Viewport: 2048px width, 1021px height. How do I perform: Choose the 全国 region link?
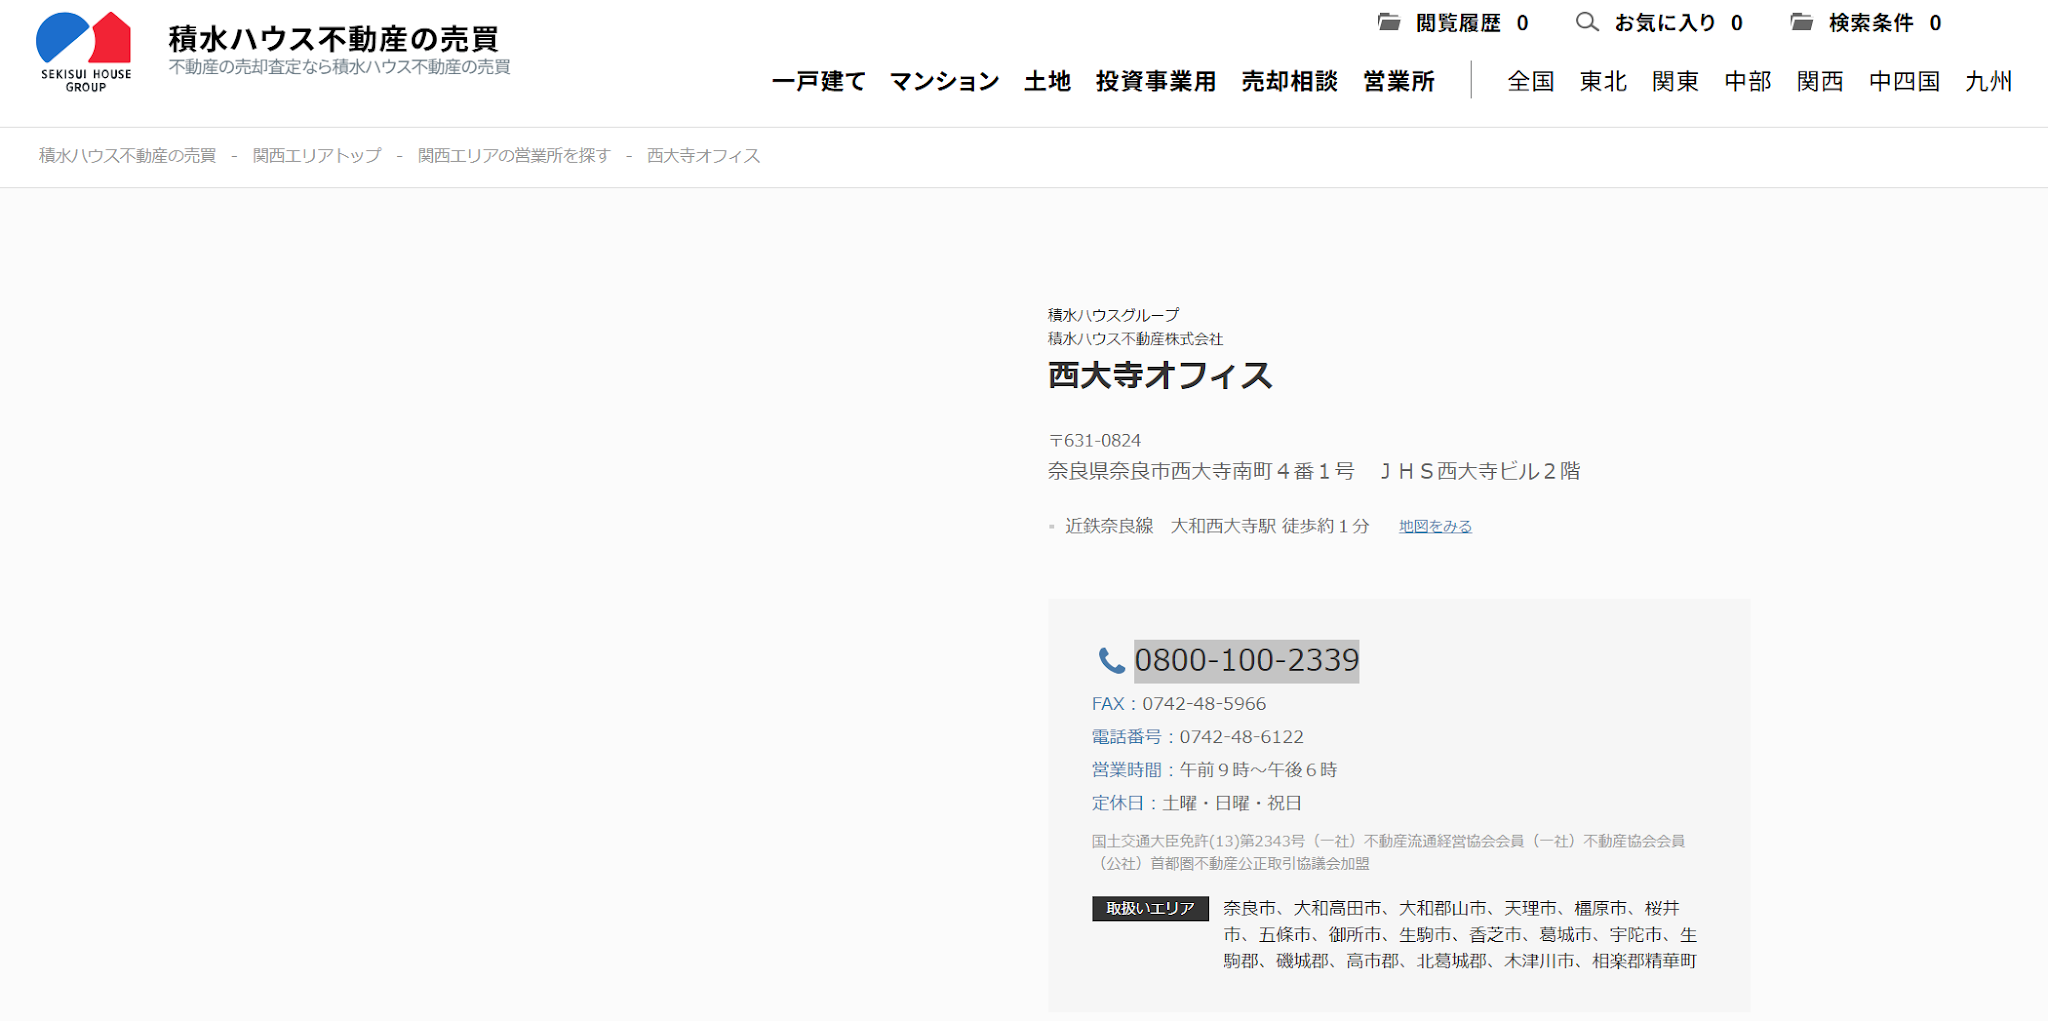1531,81
